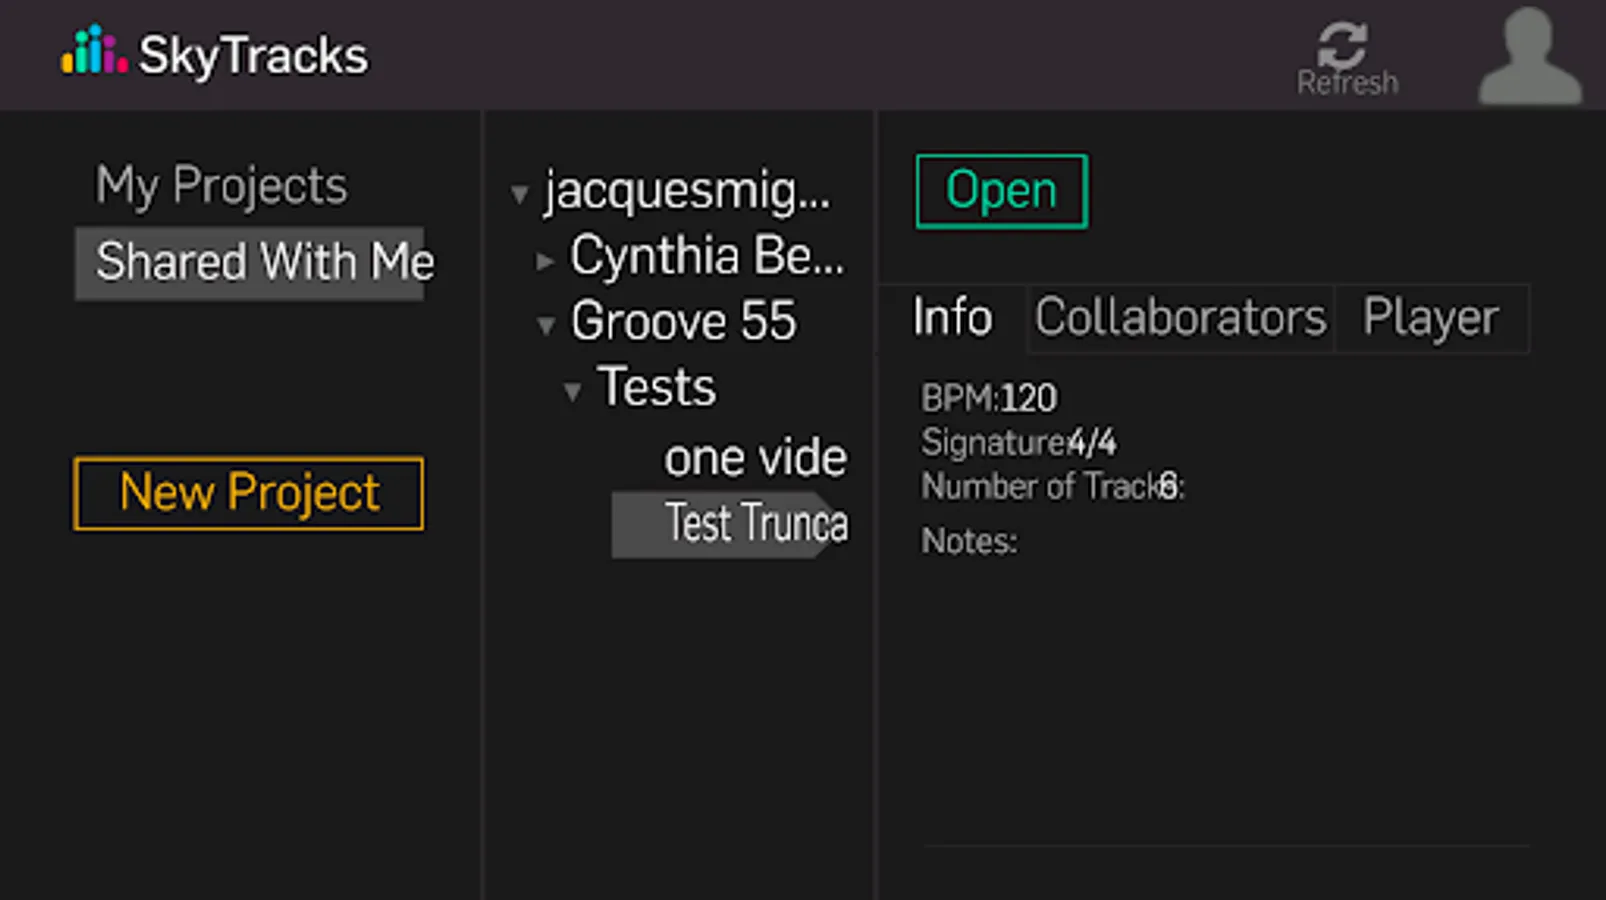Click the Refresh arrows icon
Viewport: 1606px width, 900px height.
pos(1342,44)
